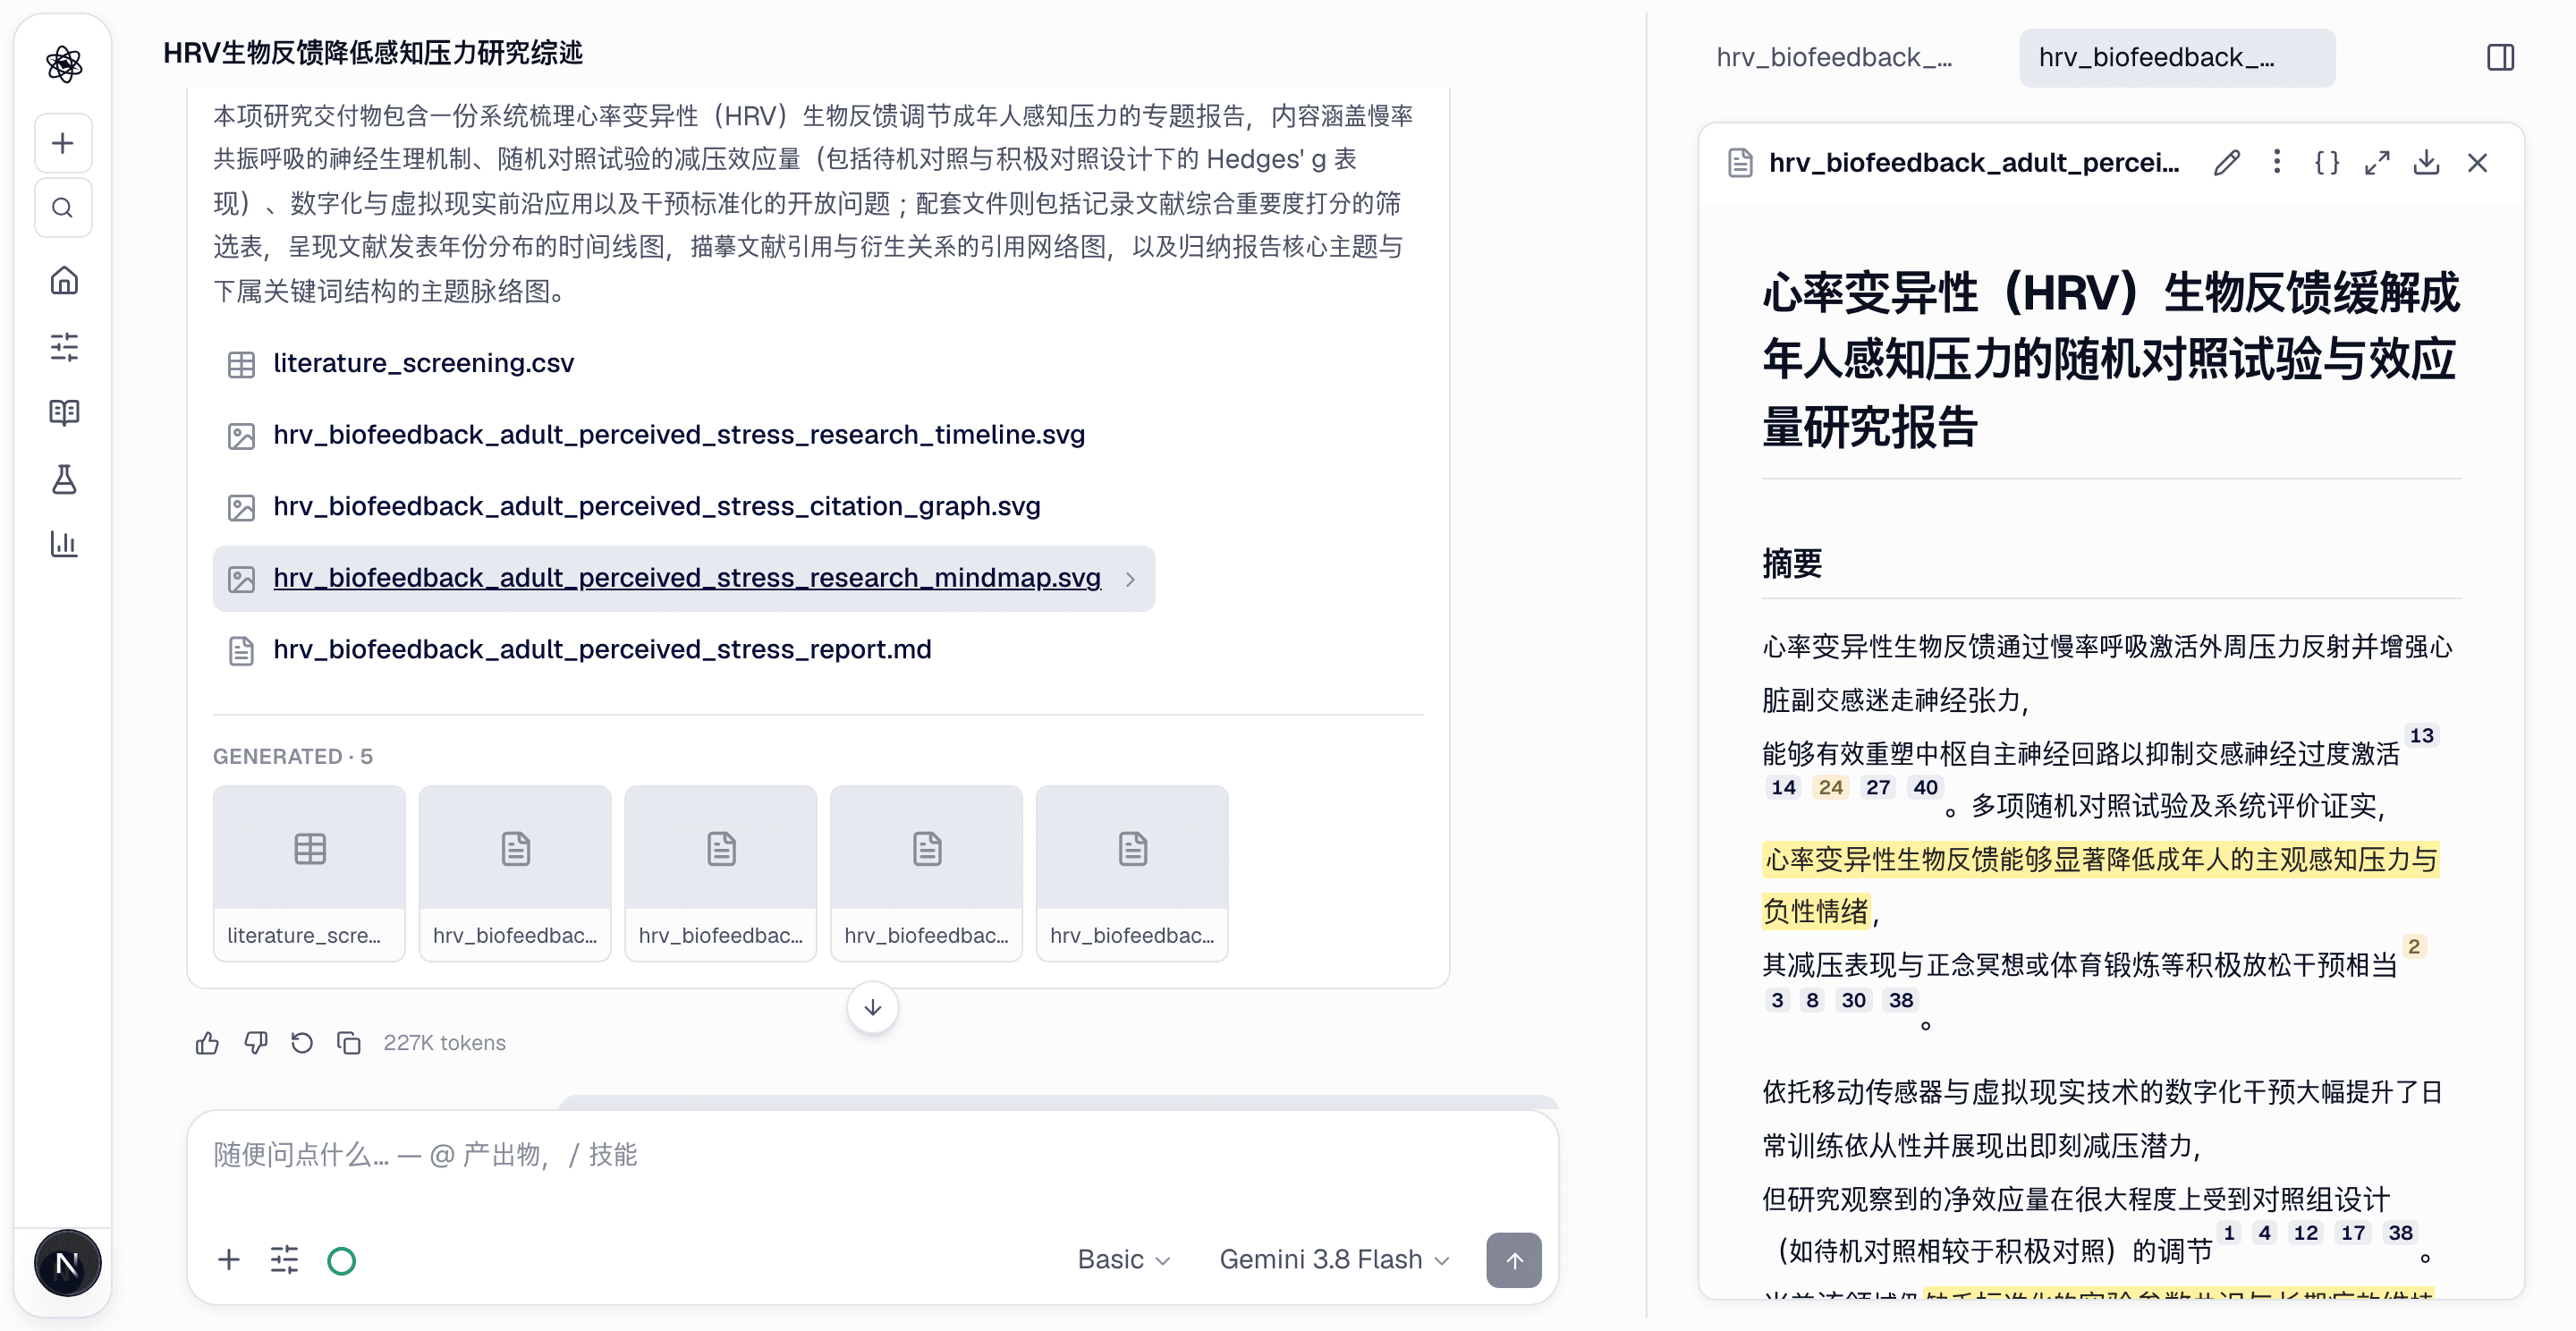2576x1331 pixels.
Task: Open user avatar N profile
Action: pyautogui.click(x=67, y=1263)
